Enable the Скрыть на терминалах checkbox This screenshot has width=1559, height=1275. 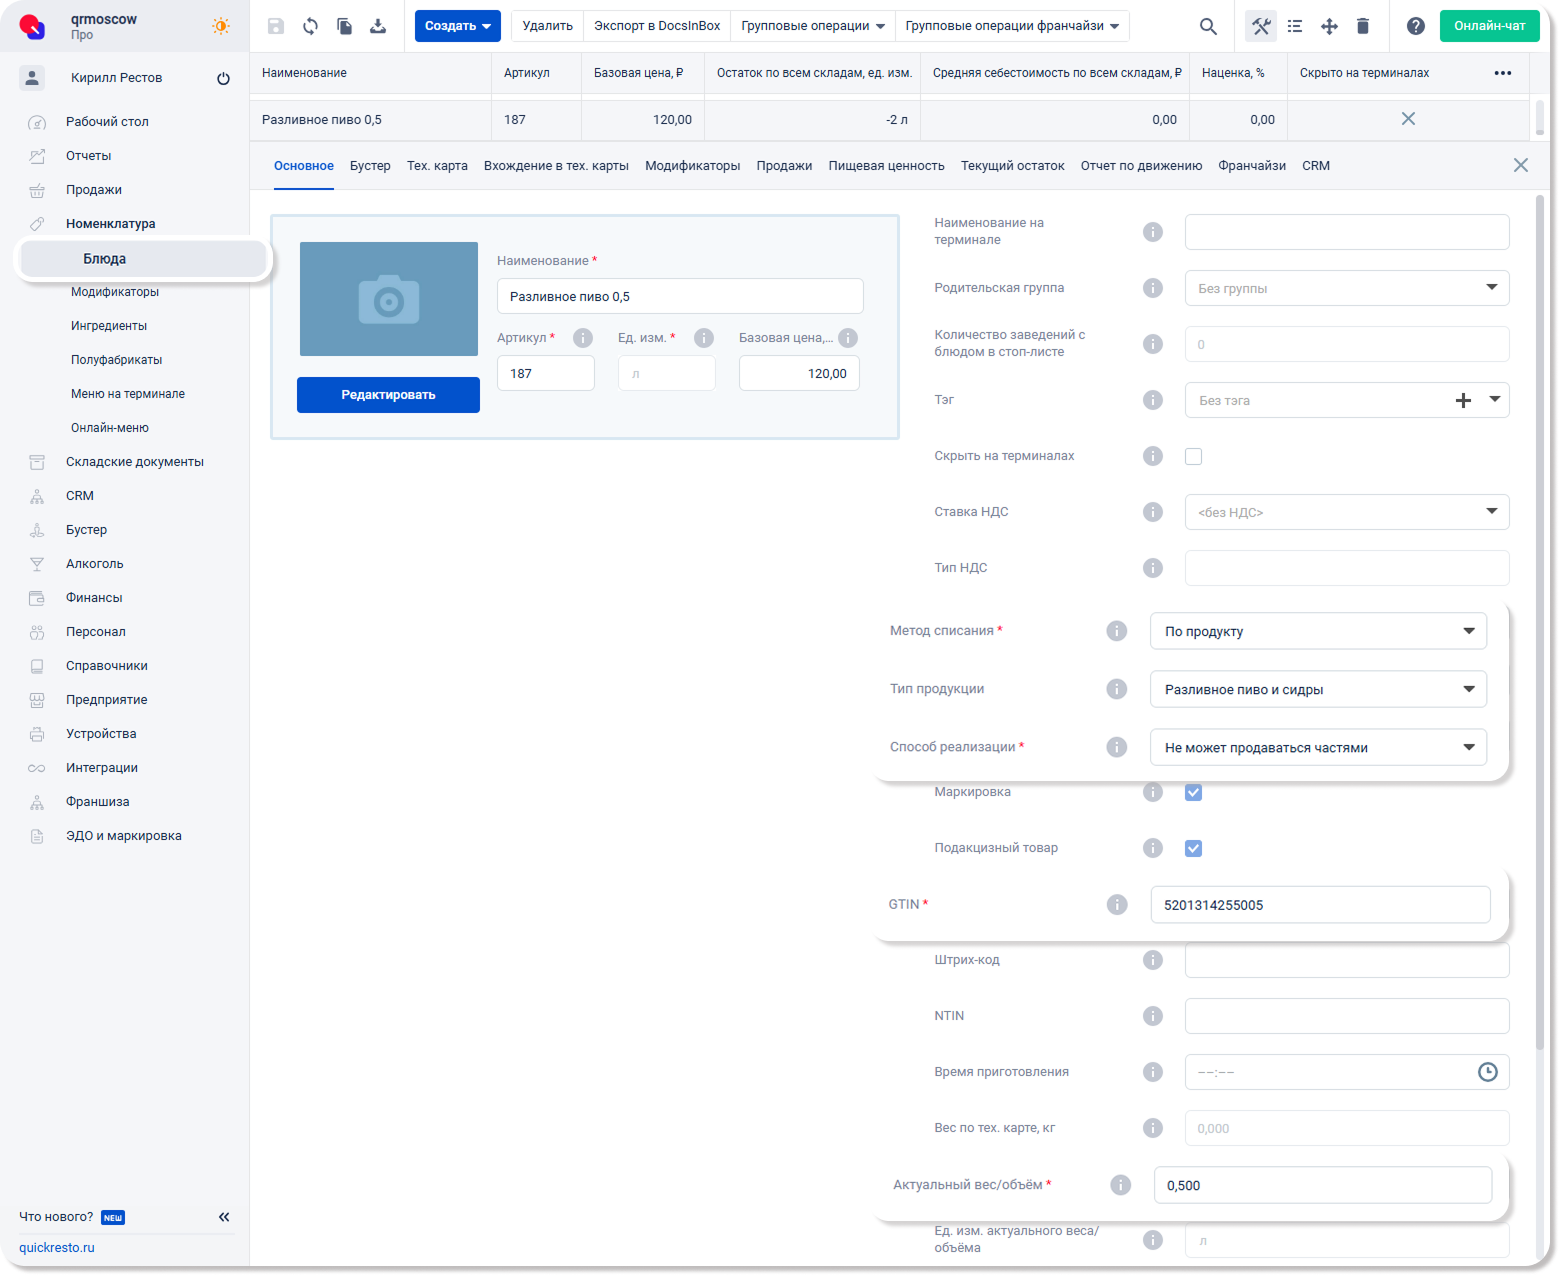(x=1193, y=456)
